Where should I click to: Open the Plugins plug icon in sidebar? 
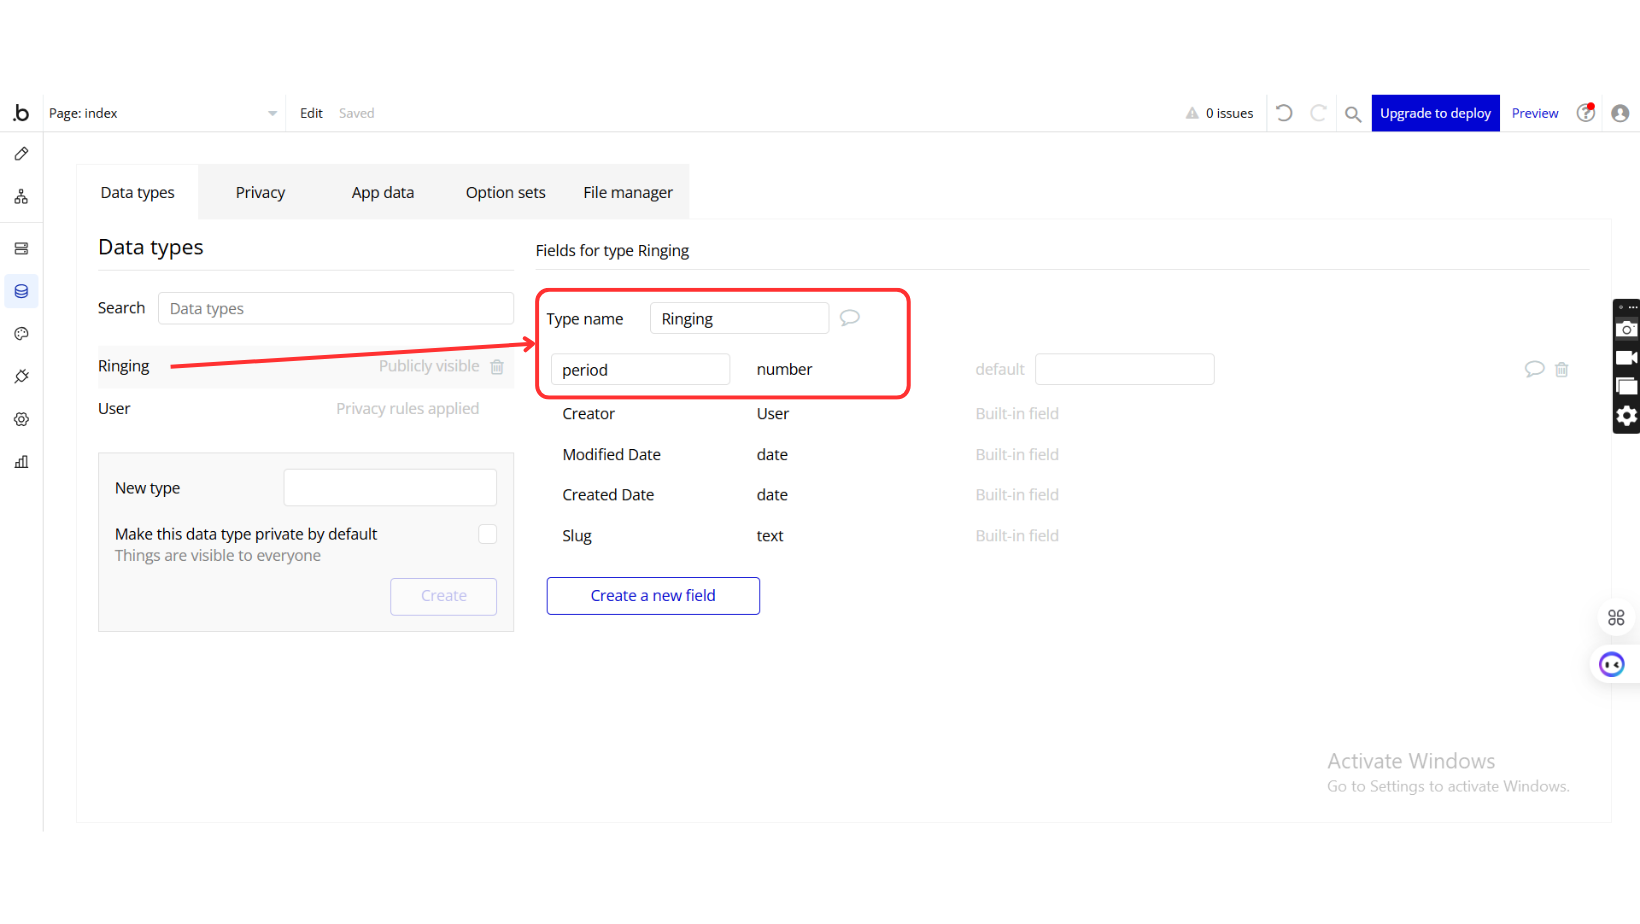tap(21, 377)
